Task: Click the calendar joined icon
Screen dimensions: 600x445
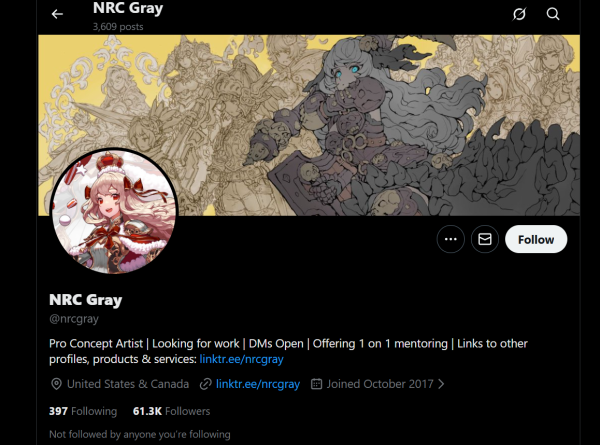Action: click(x=316, y=383)
